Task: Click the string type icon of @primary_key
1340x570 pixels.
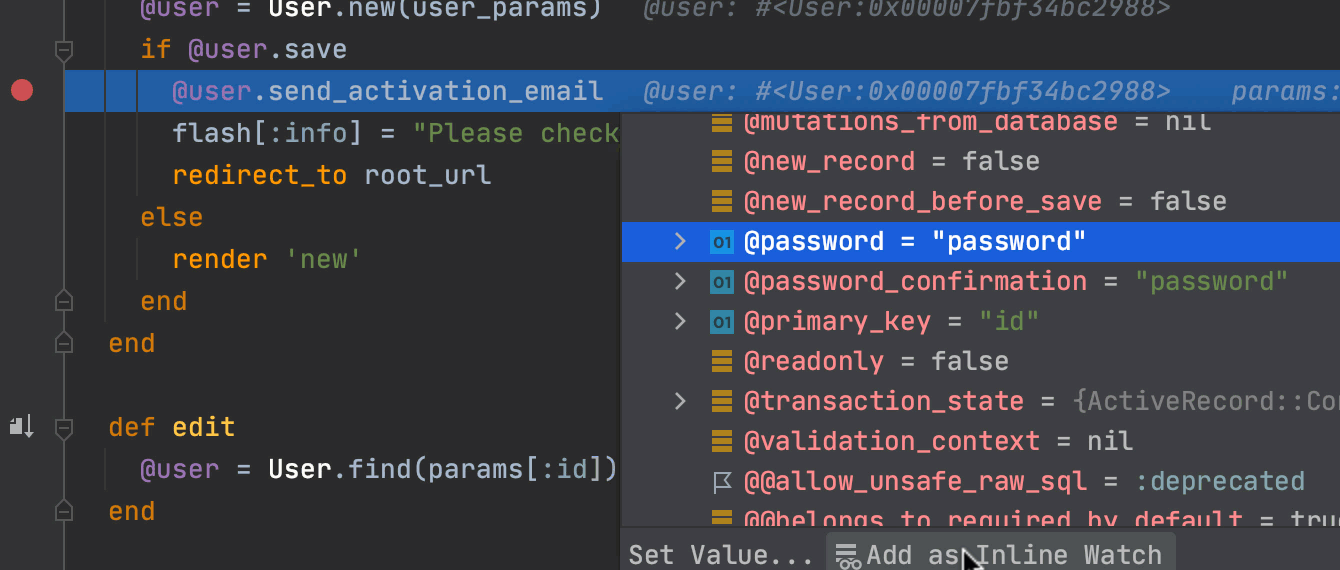Action: [722, 322]
